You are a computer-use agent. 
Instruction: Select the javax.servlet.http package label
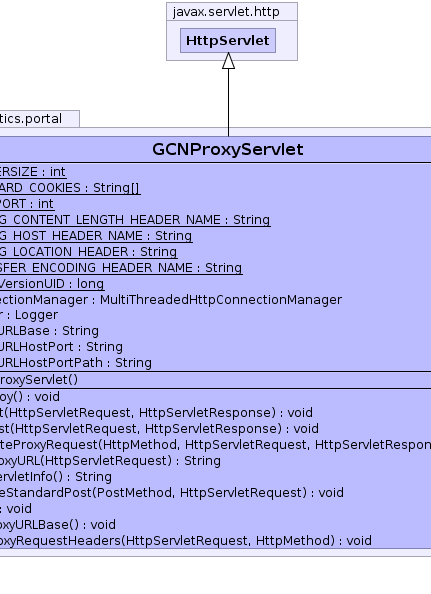click(226, 12)
